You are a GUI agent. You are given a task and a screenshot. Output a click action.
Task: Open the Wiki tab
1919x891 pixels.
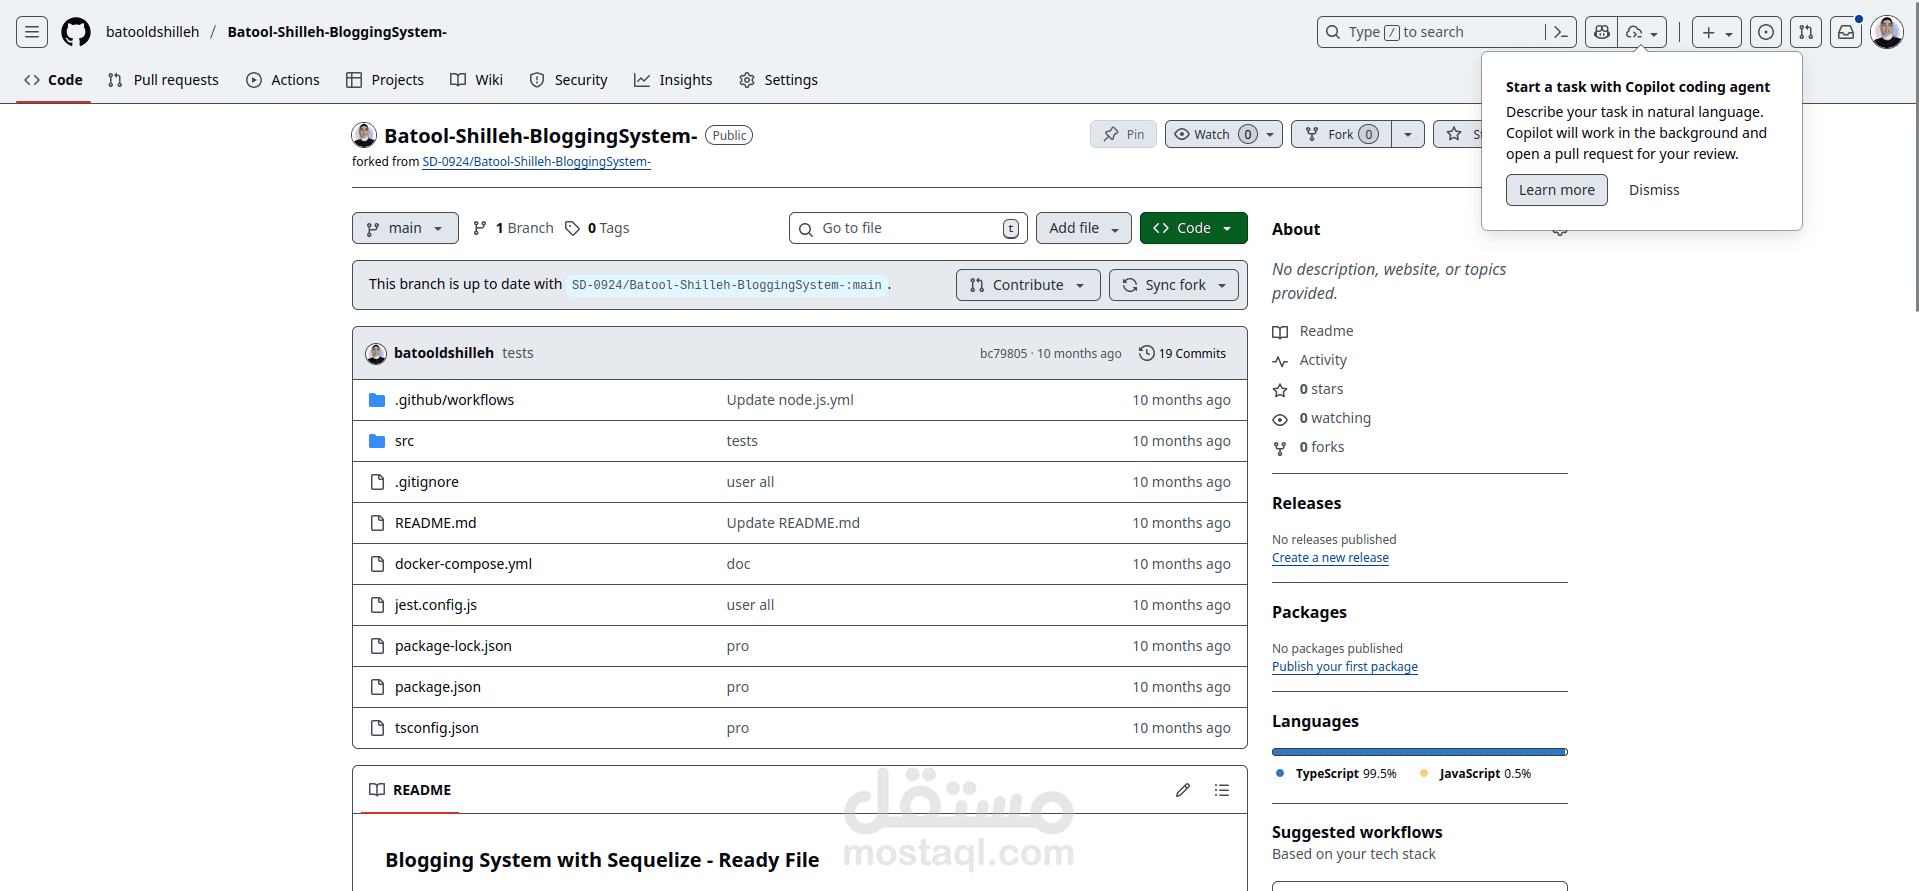click(477, 80)
